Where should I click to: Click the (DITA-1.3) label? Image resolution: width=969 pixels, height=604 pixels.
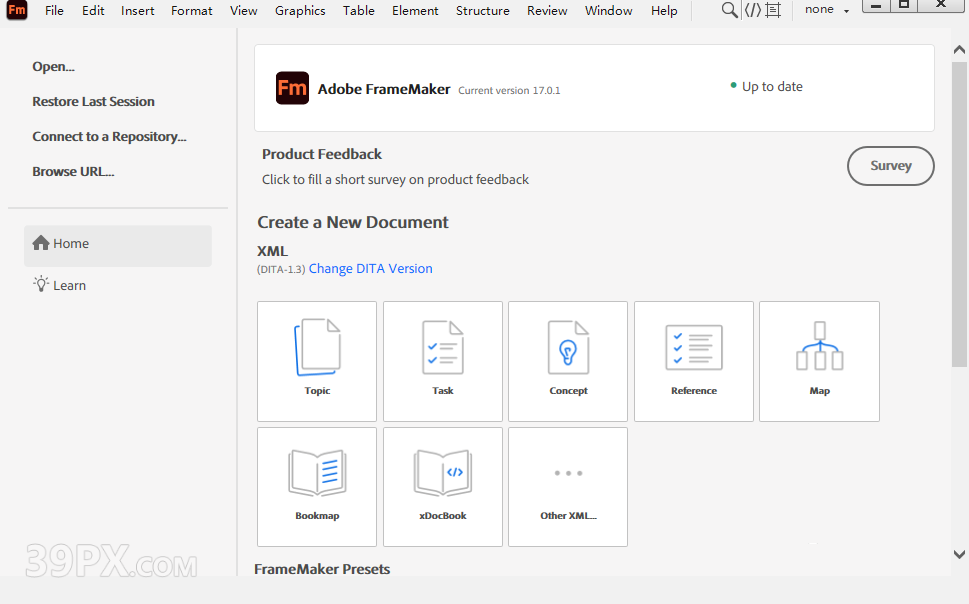click(281, 270)
